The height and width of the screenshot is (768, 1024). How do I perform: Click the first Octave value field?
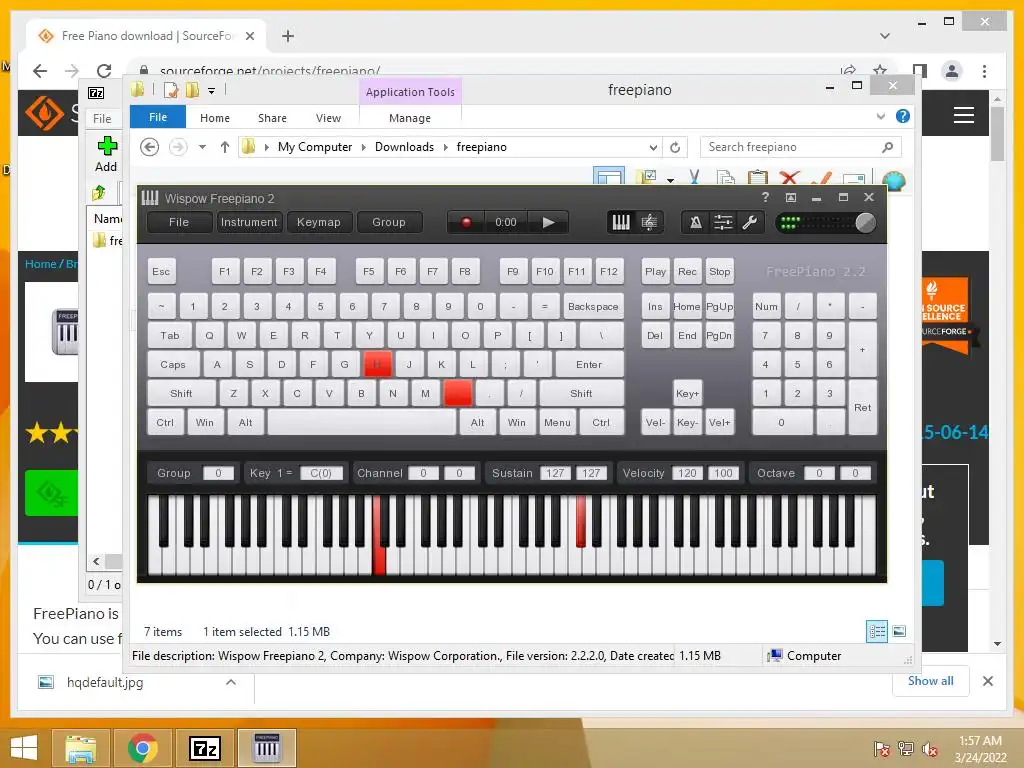click(x=819, y=473)
